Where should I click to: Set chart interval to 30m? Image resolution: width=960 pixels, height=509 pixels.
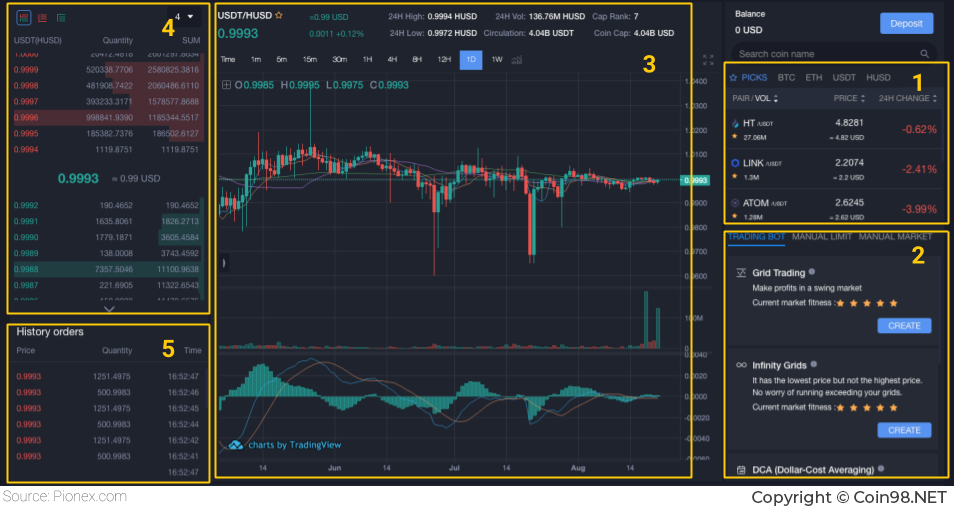(x=339, y=59)
